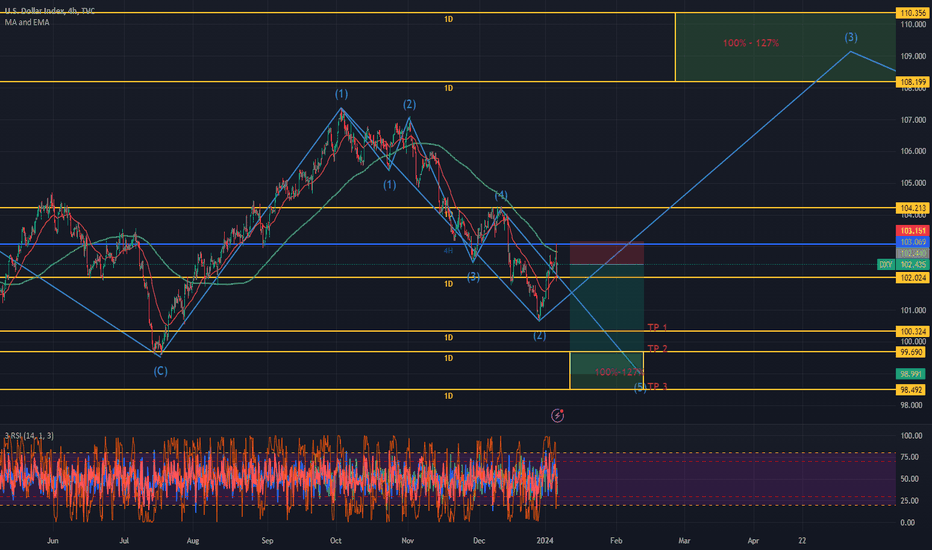Click the (3) wave label in the upper green zone
This screenshot has height=550, width=932.
point(851,37)
